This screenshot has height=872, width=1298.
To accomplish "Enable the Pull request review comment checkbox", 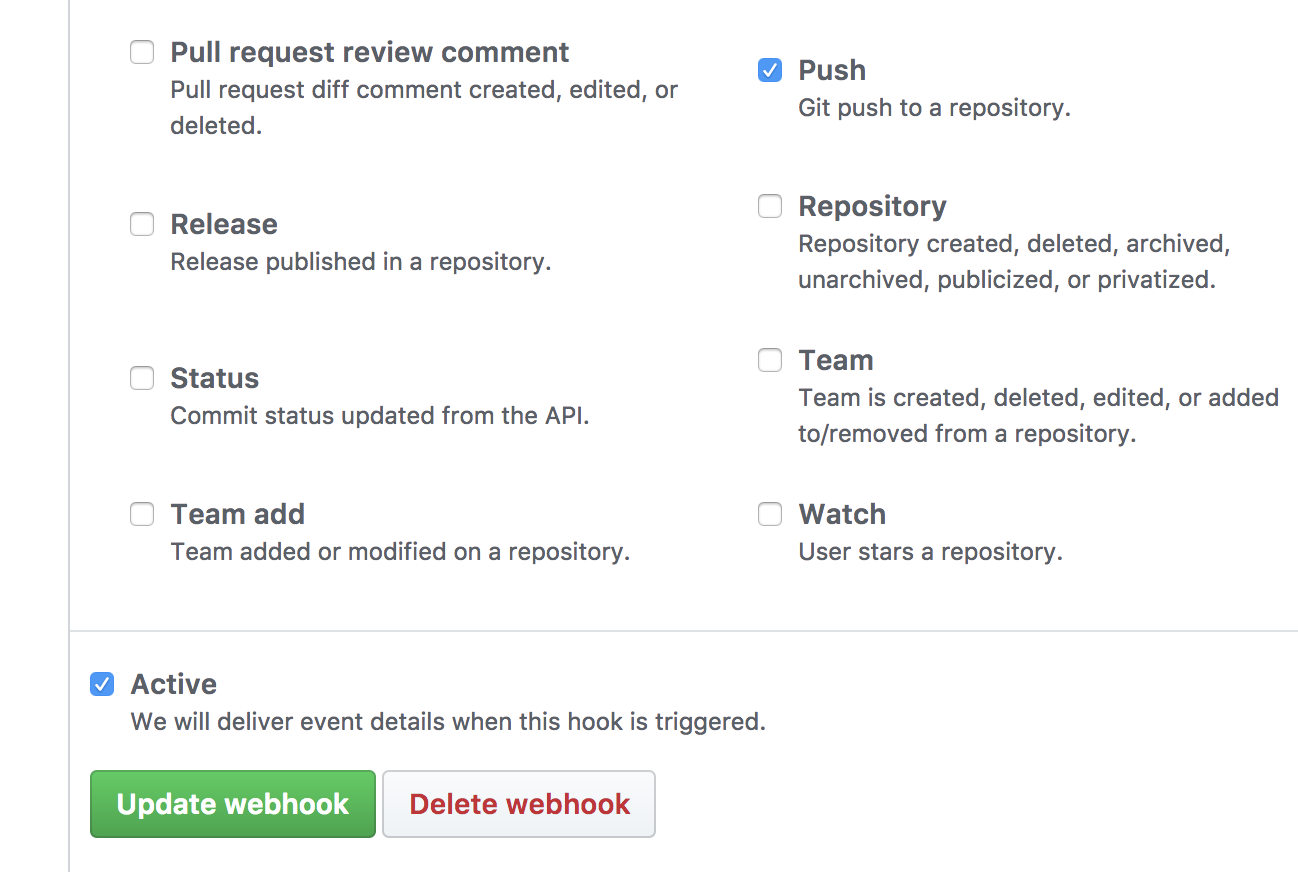I will 141,51.
